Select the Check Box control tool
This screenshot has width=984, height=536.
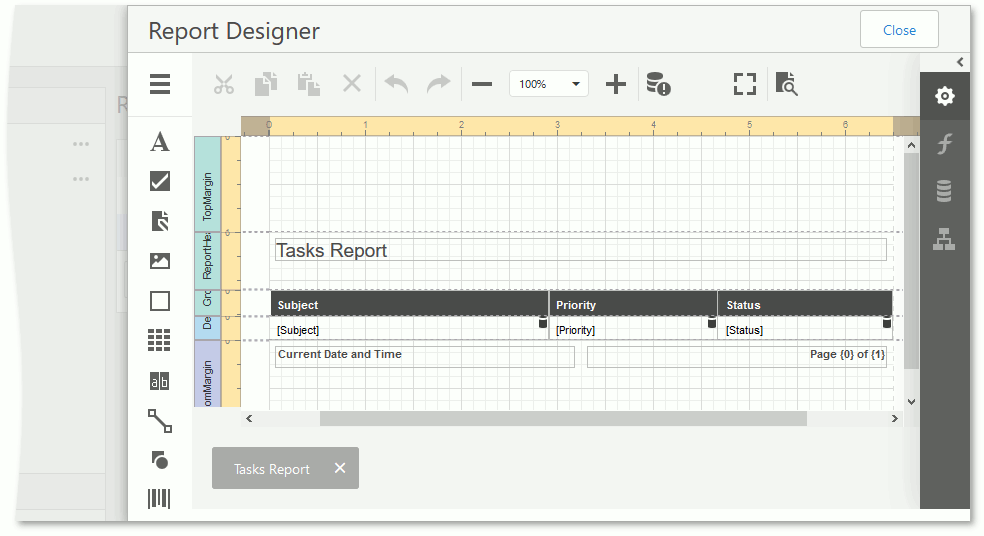click(x=160, y=181)
